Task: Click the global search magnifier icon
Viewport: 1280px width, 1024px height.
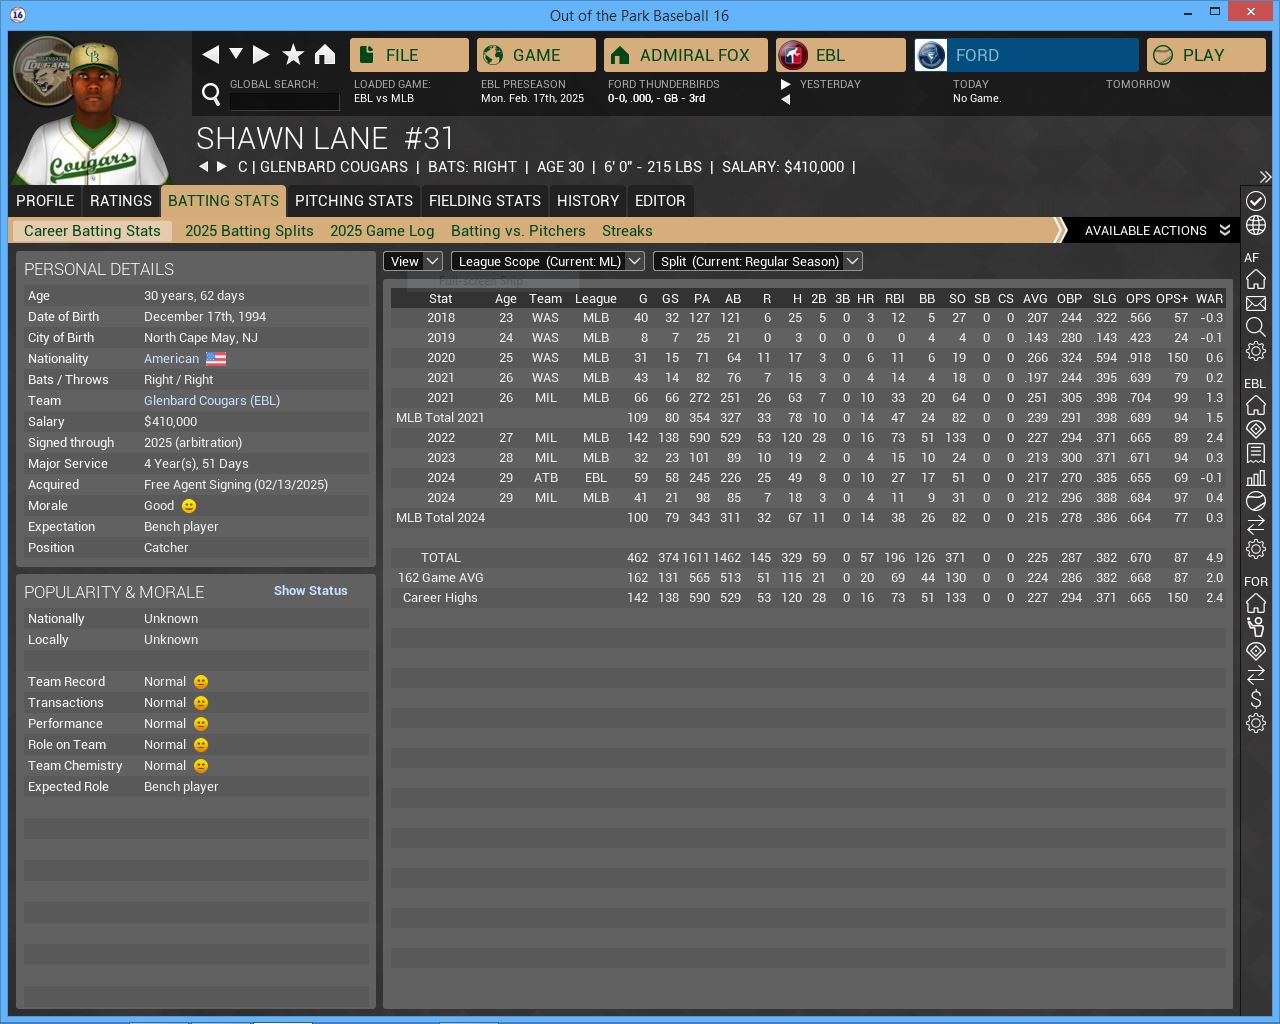Action: click(x=211, y=94)
